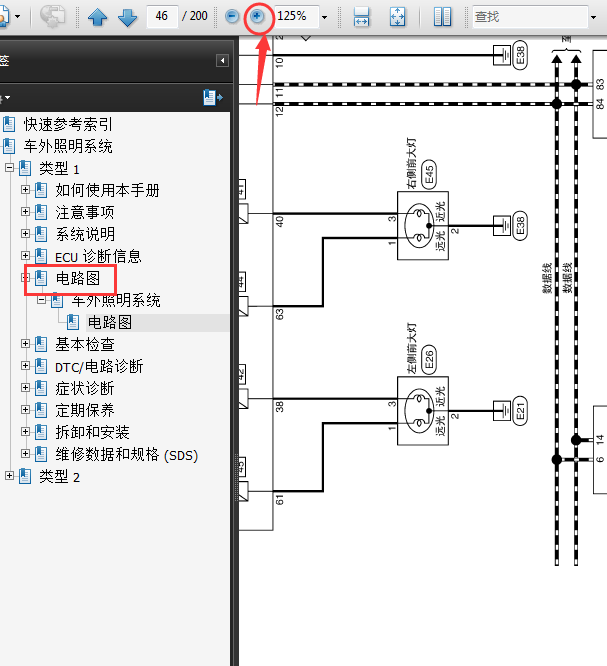Viewport: 607px width, 666px height.
Task: Open the 查找 search options dropdown
Action: (x=593, y=17)
